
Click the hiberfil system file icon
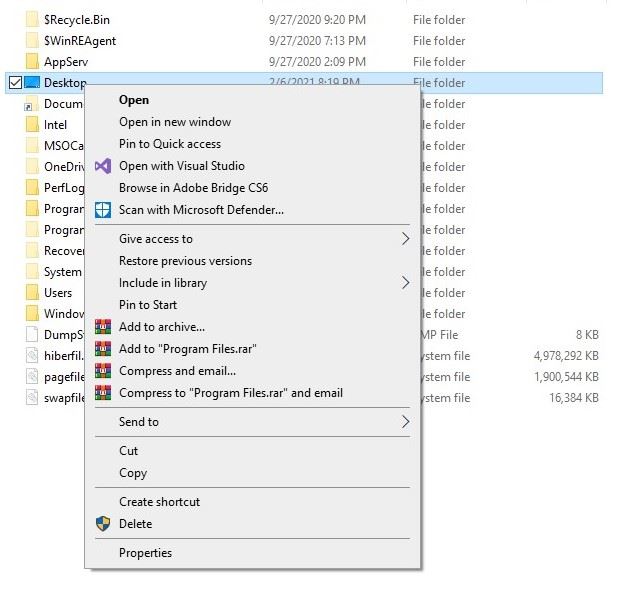tap(32, 356)
